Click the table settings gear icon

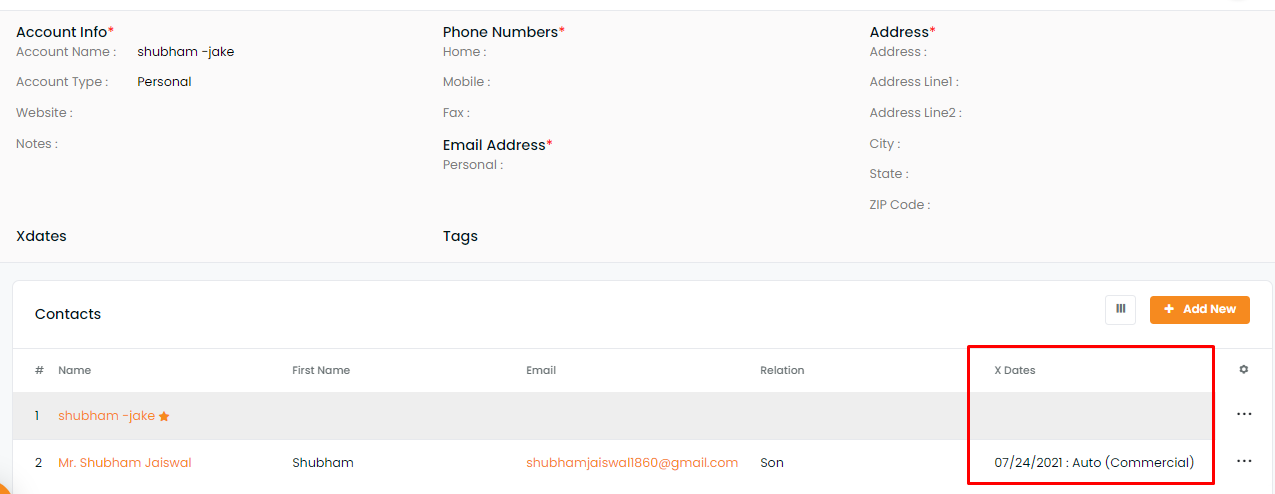pyautogui.click(x=1244, y=370)
